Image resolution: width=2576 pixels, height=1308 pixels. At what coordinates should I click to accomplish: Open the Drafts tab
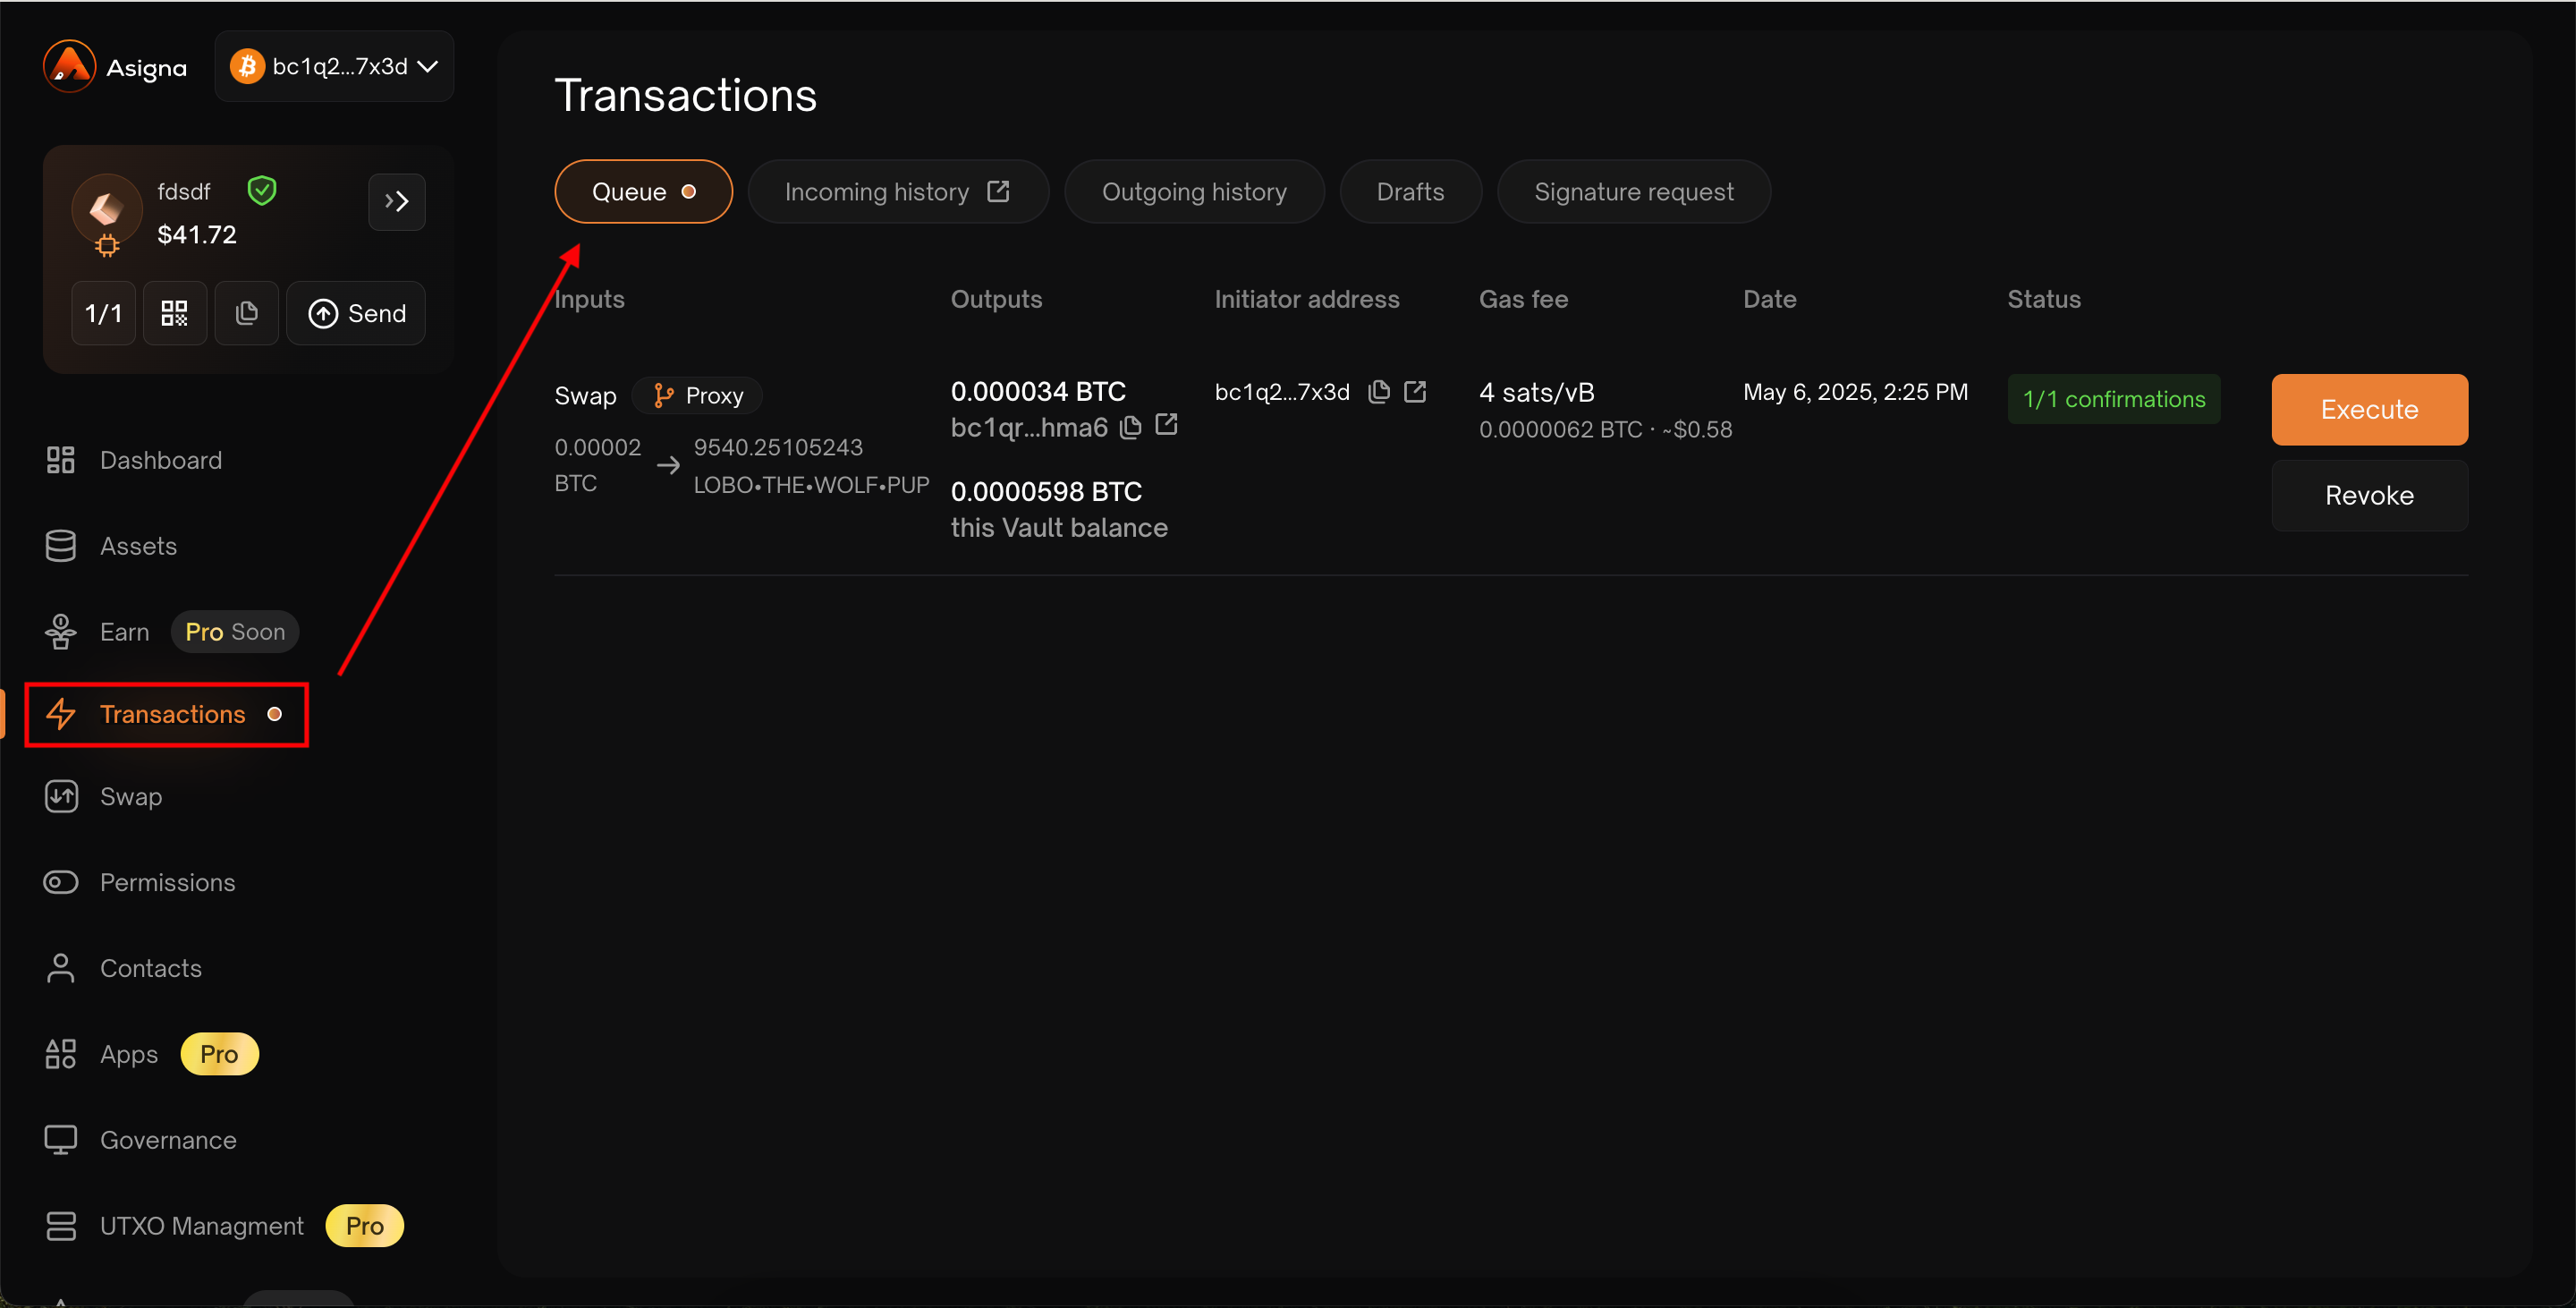coord(1409,192)
